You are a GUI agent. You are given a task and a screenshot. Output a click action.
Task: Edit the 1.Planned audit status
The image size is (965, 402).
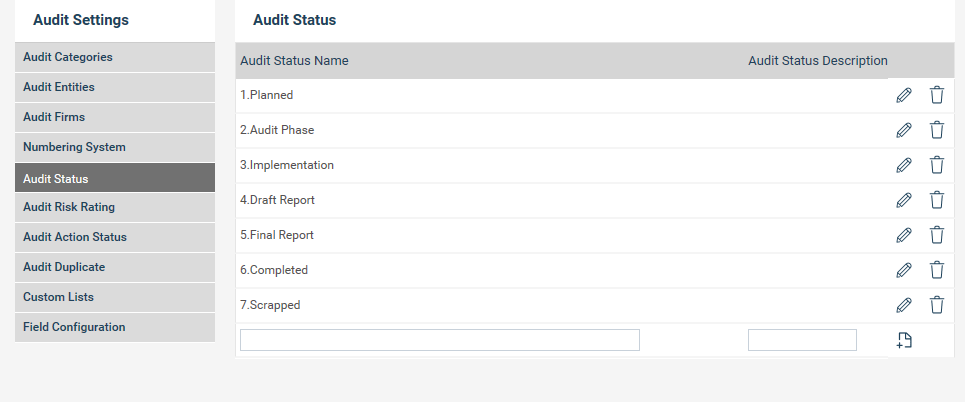click(x=904, y=95)
